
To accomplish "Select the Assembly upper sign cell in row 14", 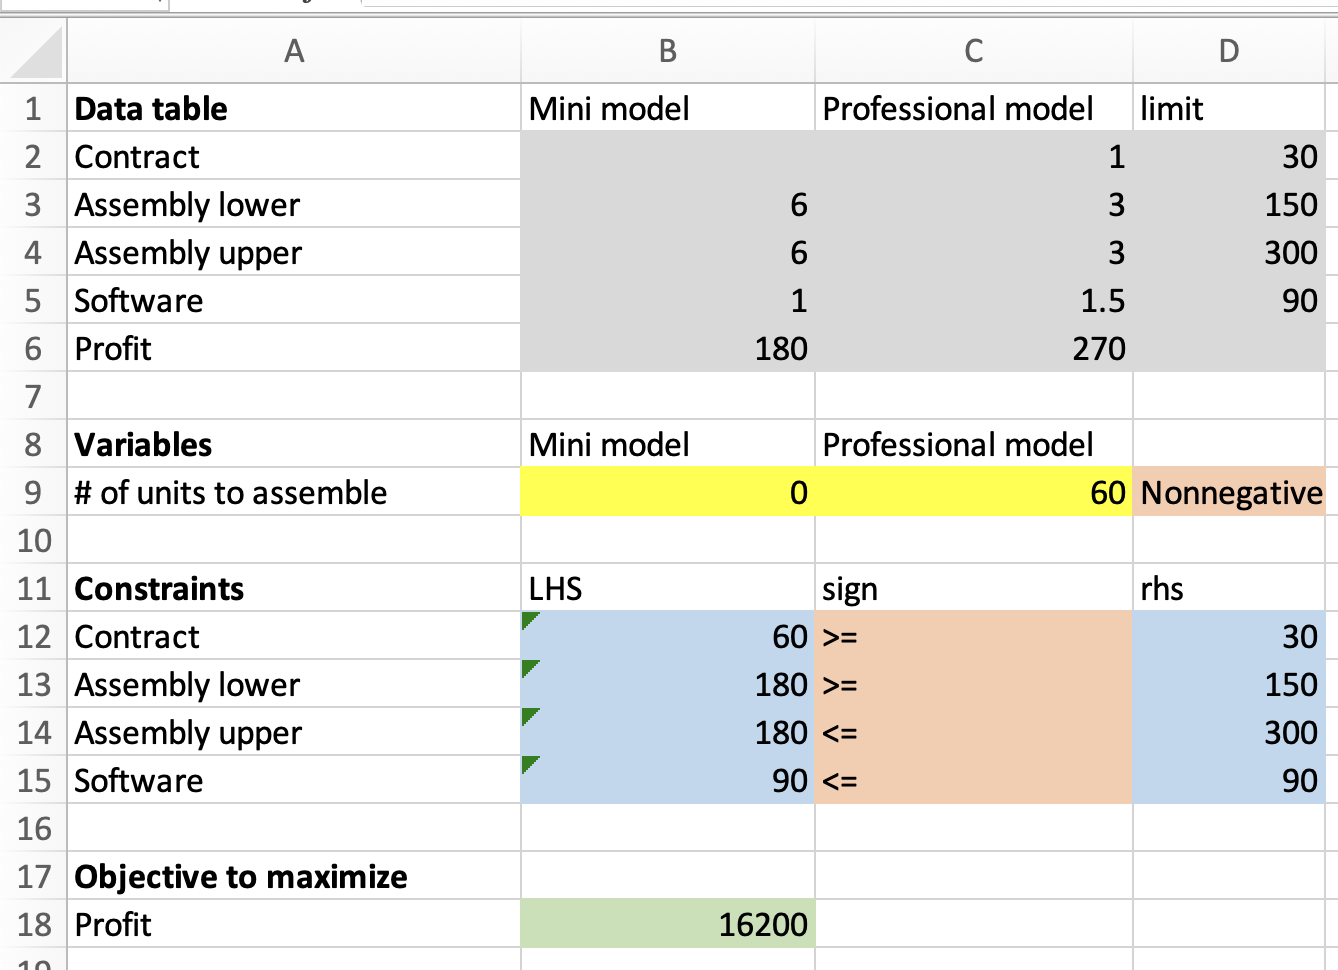I will click(973, 733).
